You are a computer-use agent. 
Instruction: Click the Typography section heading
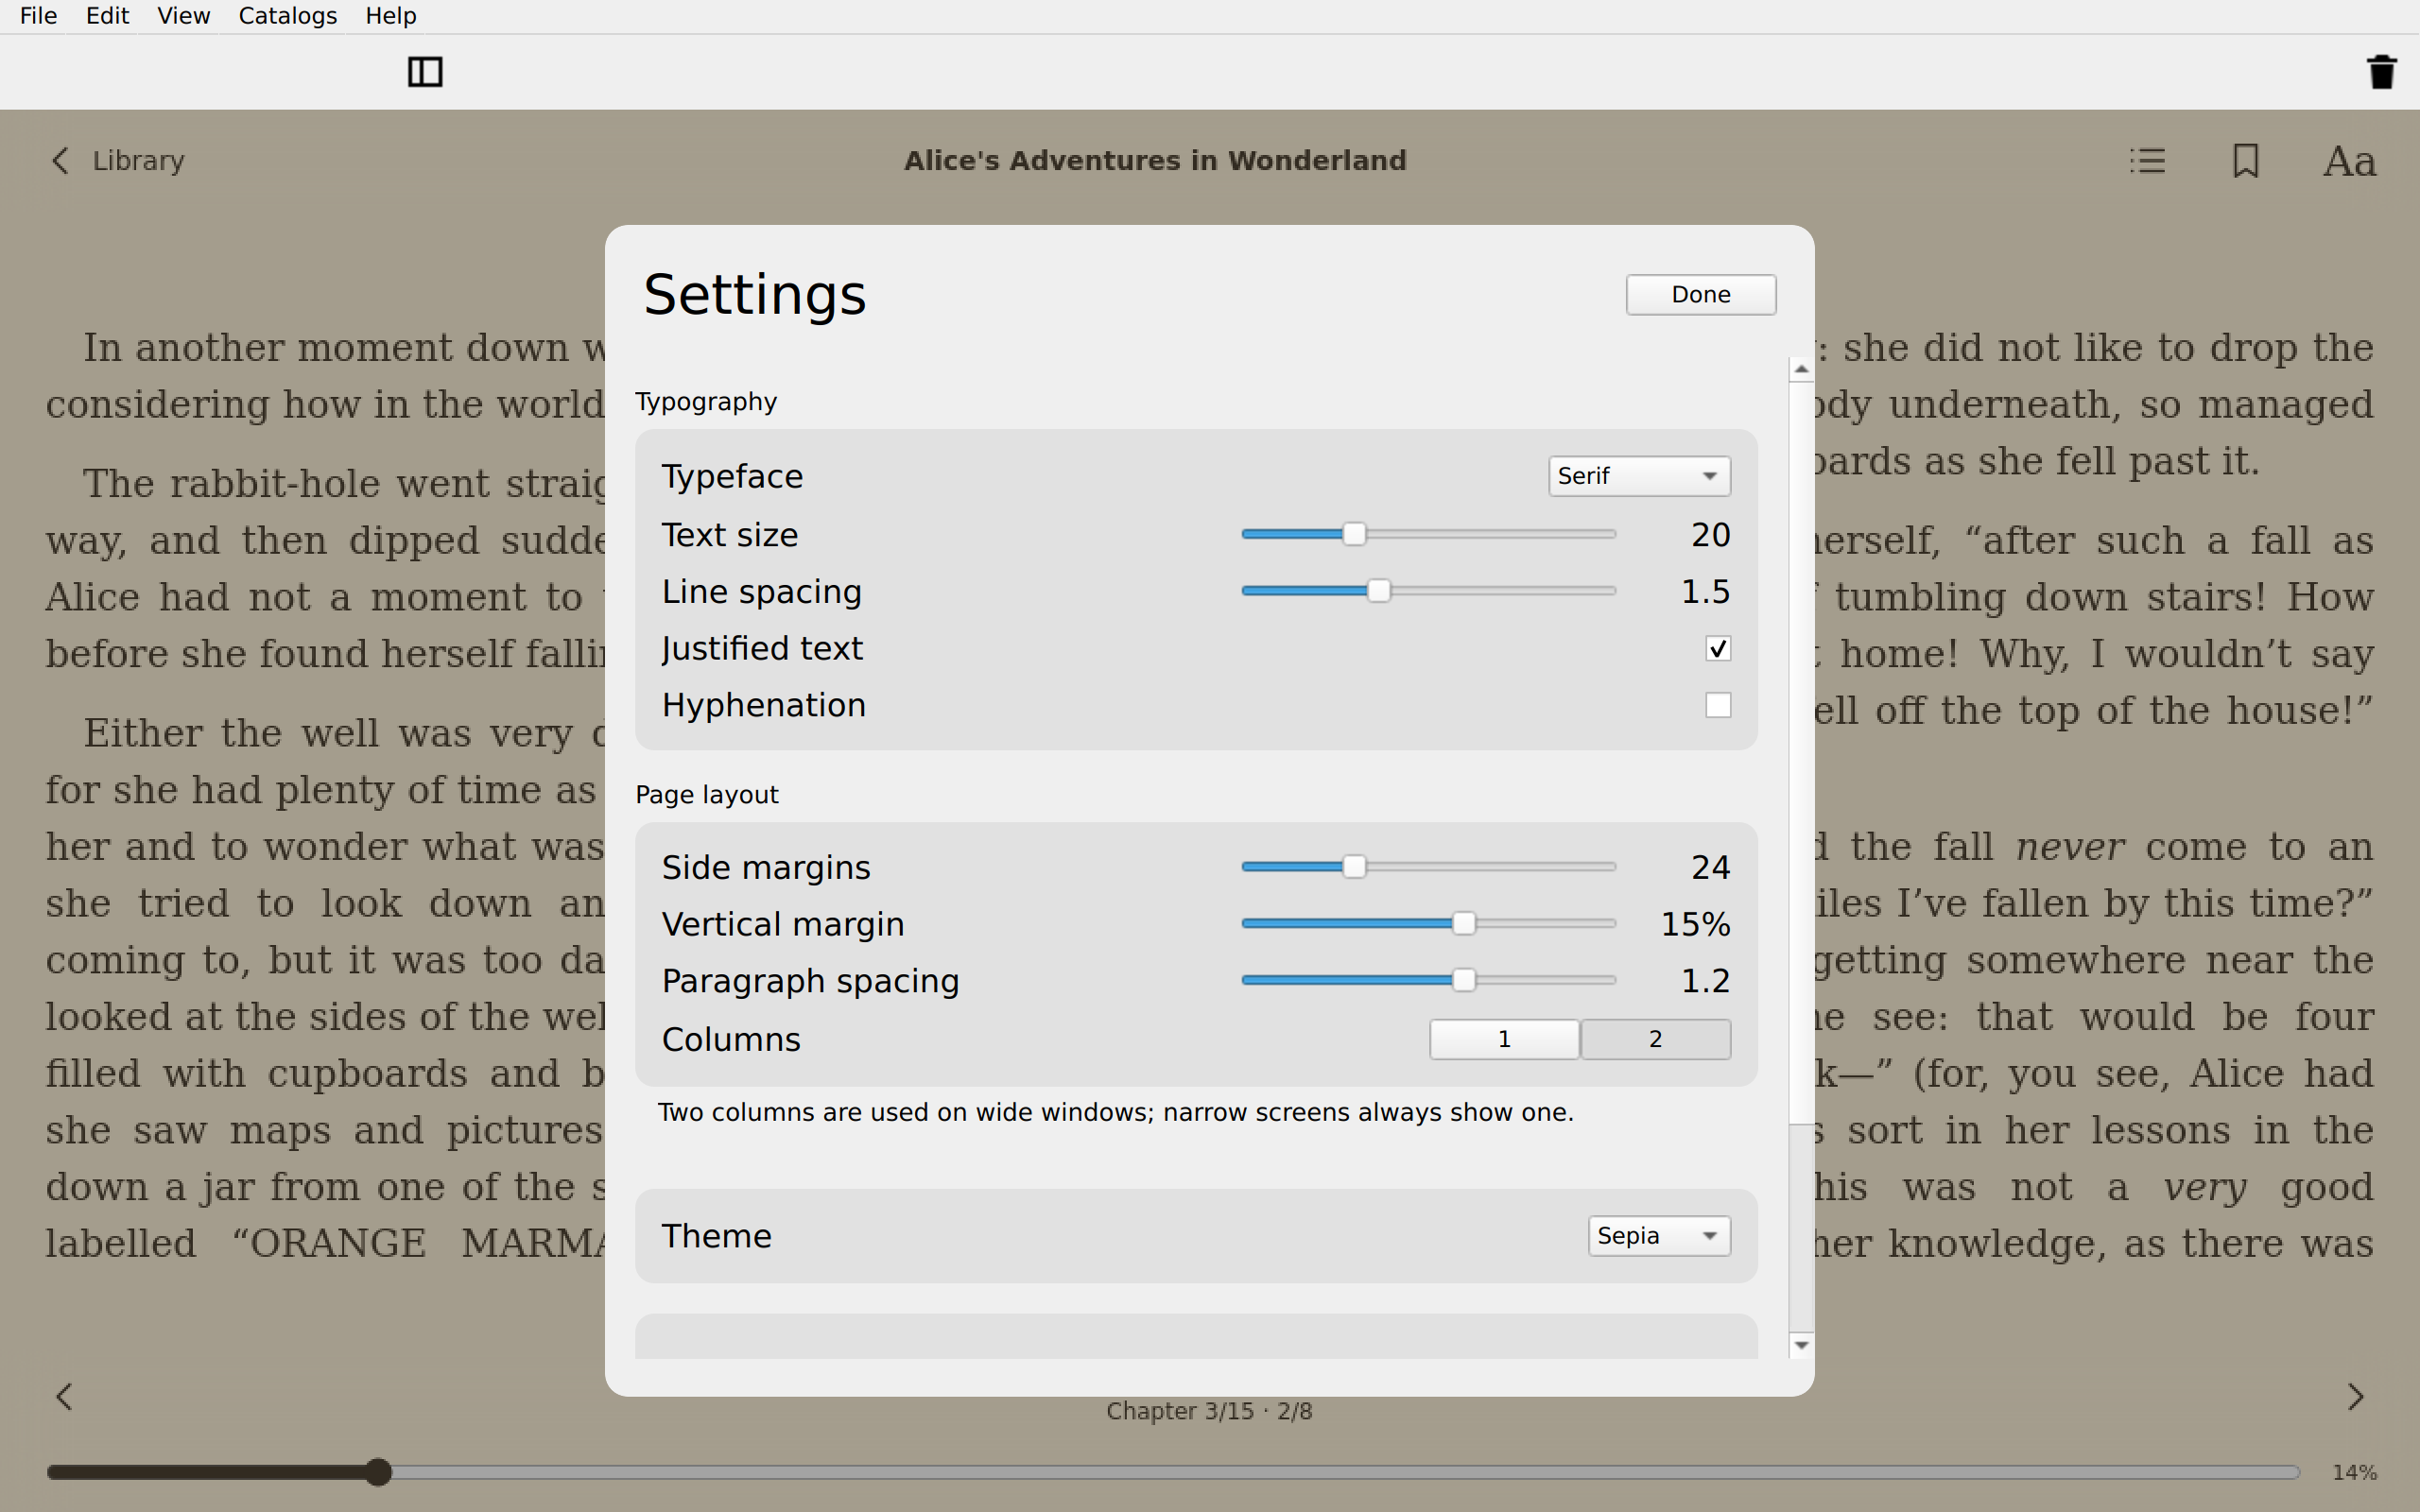point(706,402)
